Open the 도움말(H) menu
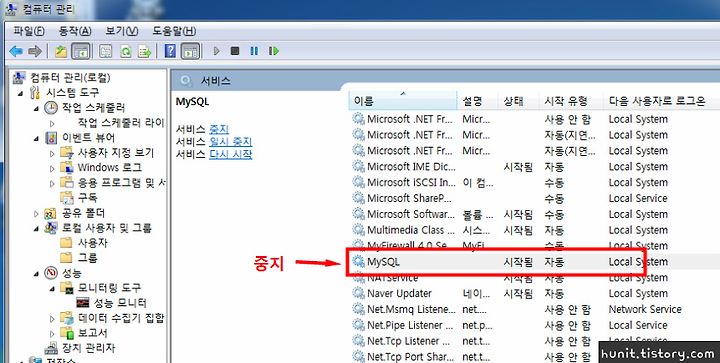The image size is (720, 363). point(174,31)
